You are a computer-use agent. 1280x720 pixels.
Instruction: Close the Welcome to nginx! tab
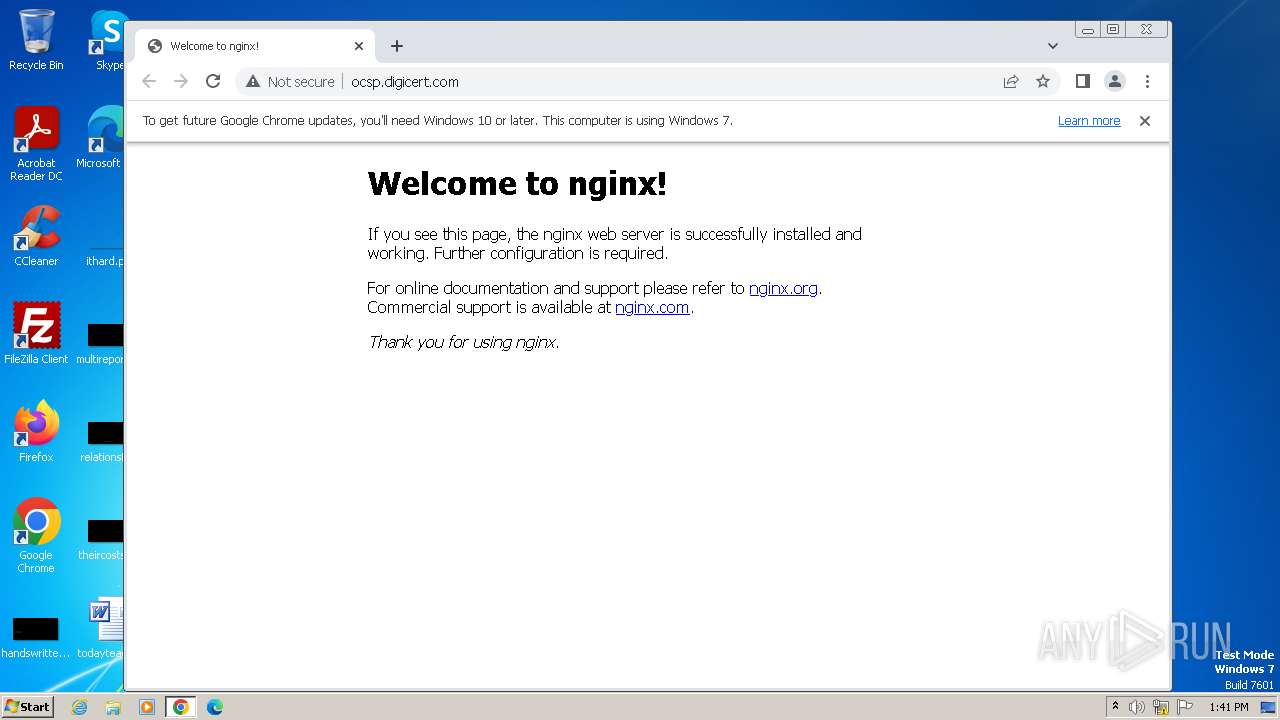click(359, 46)
